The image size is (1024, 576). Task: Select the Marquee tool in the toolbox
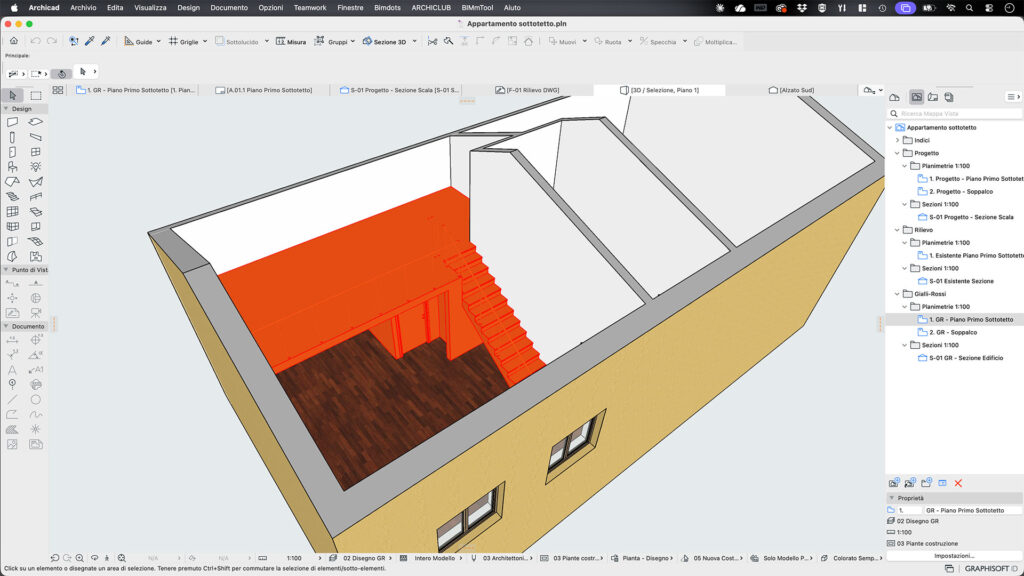point(36,95)
